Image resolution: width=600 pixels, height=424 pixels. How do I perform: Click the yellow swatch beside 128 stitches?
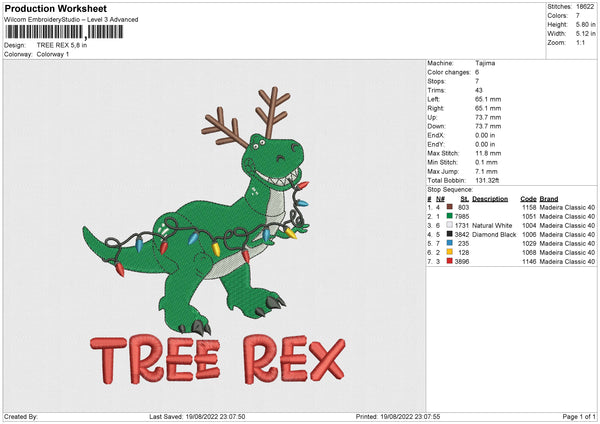[x=450, y=252]
